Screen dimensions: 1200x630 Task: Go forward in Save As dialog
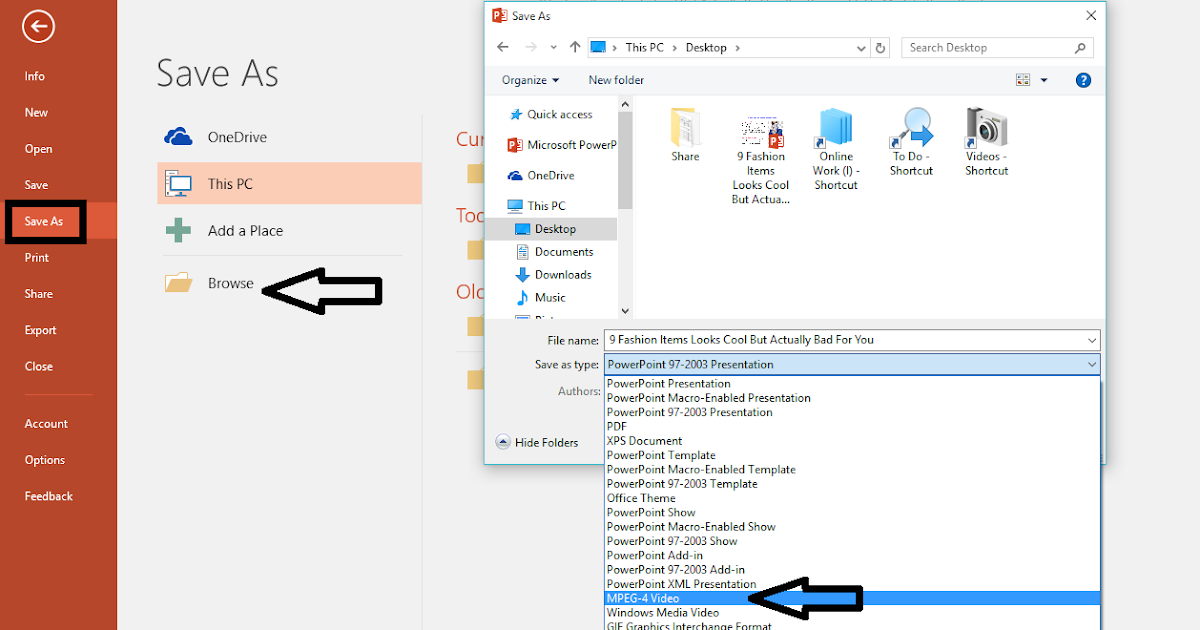coord(533,47)
